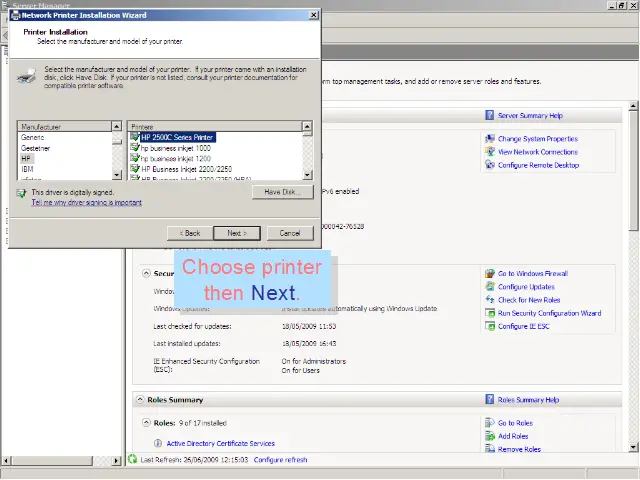
Task: Click the digitally signed driver shield icon
Action: coord(22,193)
